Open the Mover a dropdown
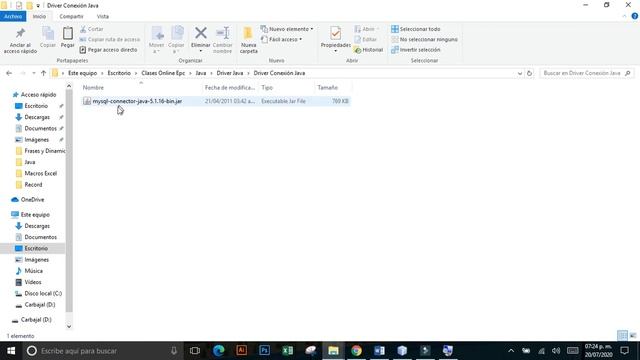The height and width of the screenshot is (360, 640). (x=156, y=40)
